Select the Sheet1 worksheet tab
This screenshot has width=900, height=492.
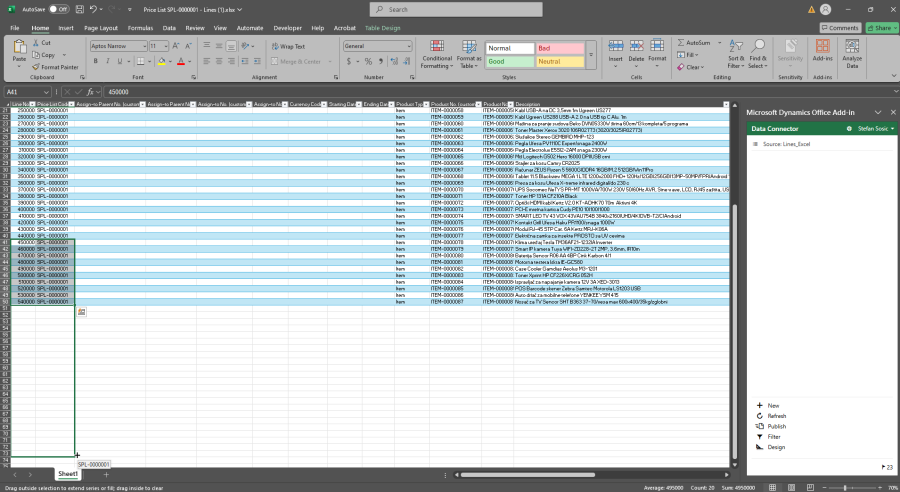tap(68, 474)
